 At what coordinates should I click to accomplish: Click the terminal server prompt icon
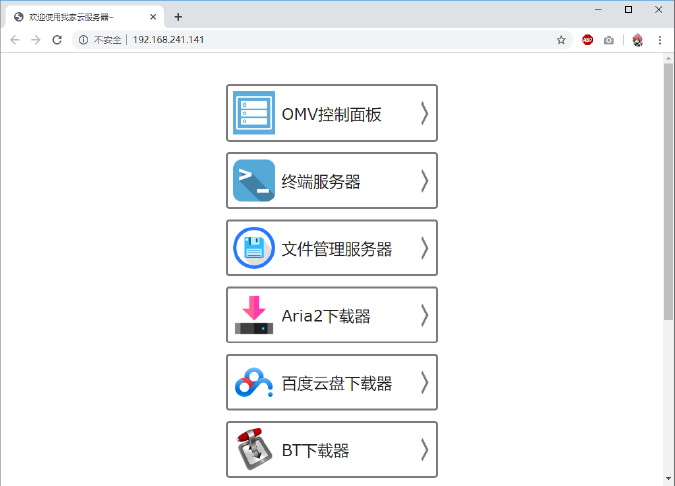tap(254, 181)
